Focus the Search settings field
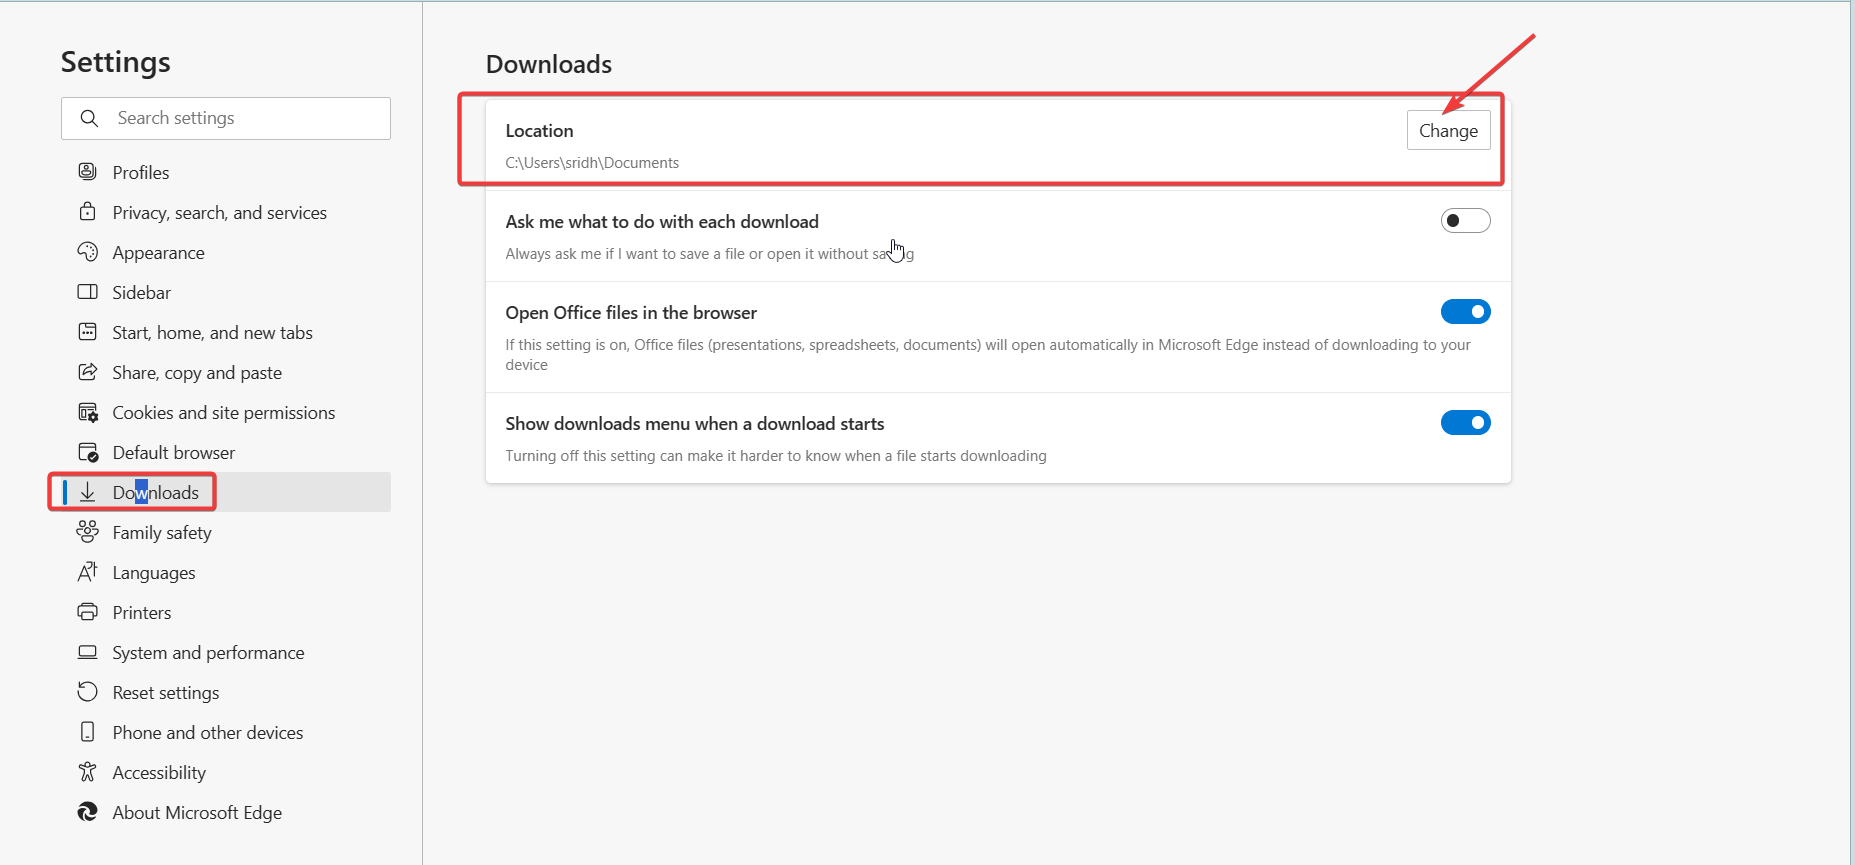 pyautogui.click(x=240, y=118)
